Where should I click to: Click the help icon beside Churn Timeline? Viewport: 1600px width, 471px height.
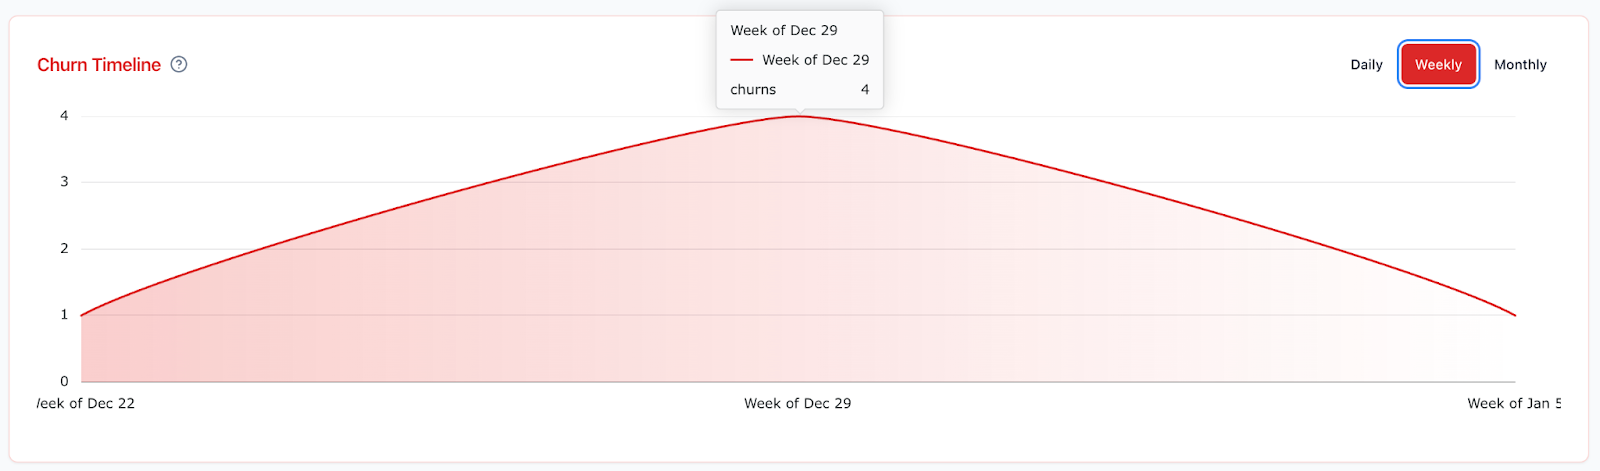(179, 65)
